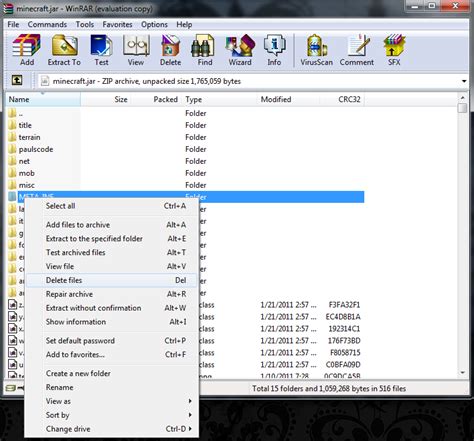
Task: Sort by the Modified column header
Action: [288, 99]
